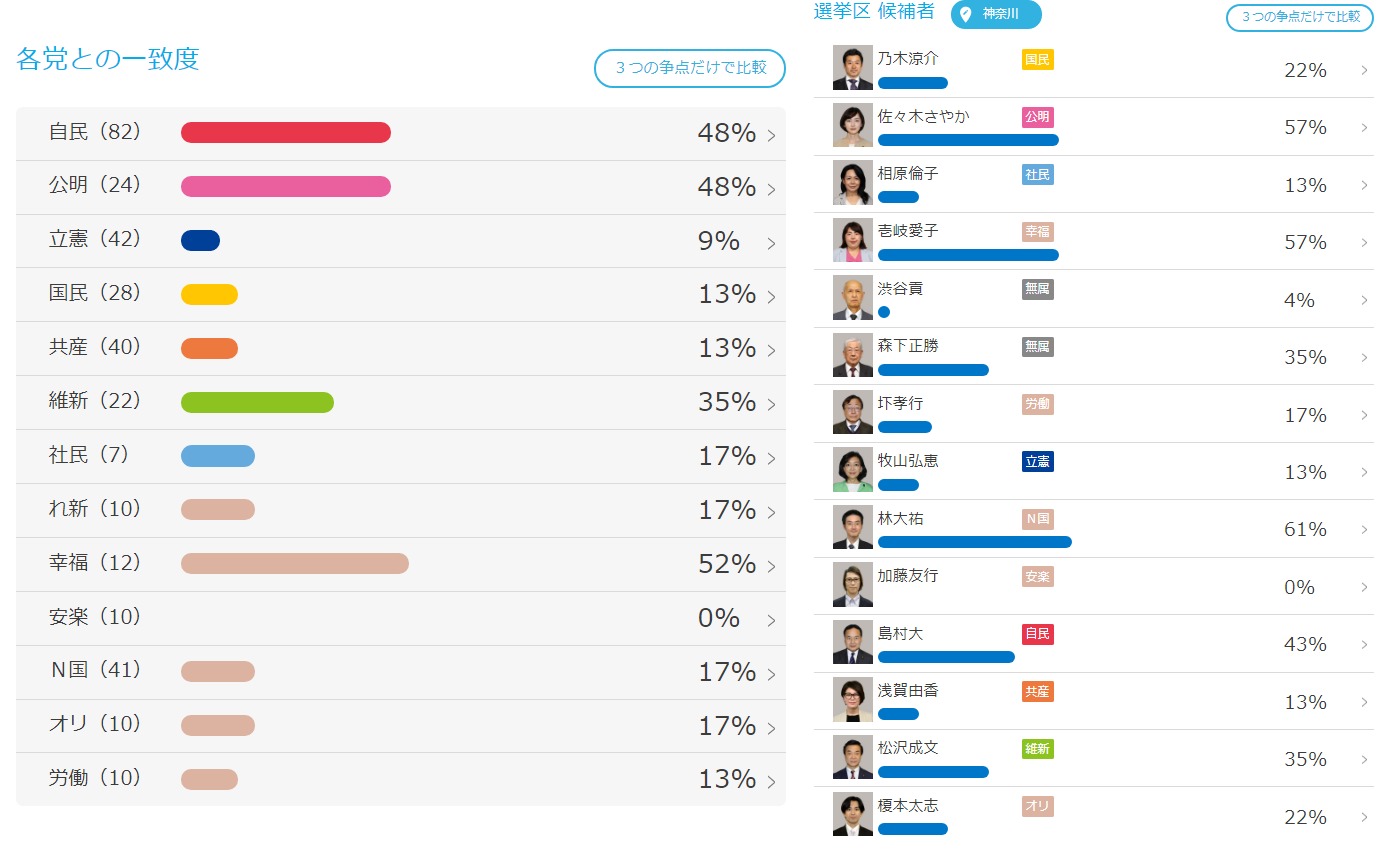Expand the 幸福 (12) party row chevron
Screen dimensions: 1386x850
pyautogui.click(x=771, y=568)
